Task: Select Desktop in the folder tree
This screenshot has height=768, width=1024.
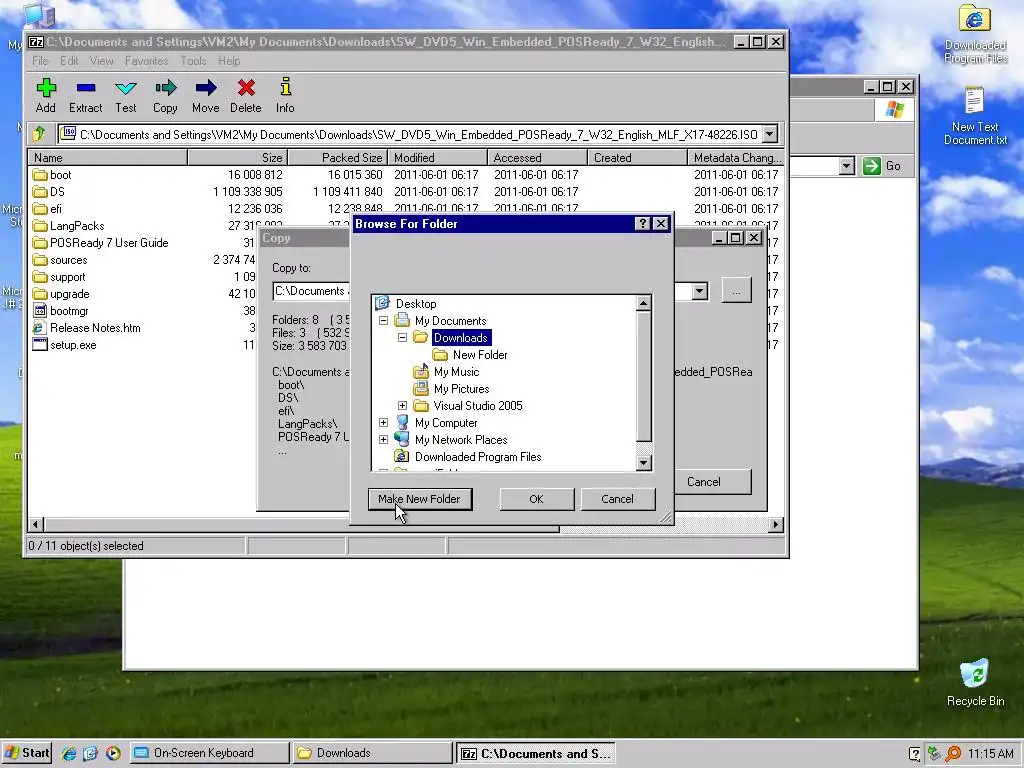Action: coord(415,304)
